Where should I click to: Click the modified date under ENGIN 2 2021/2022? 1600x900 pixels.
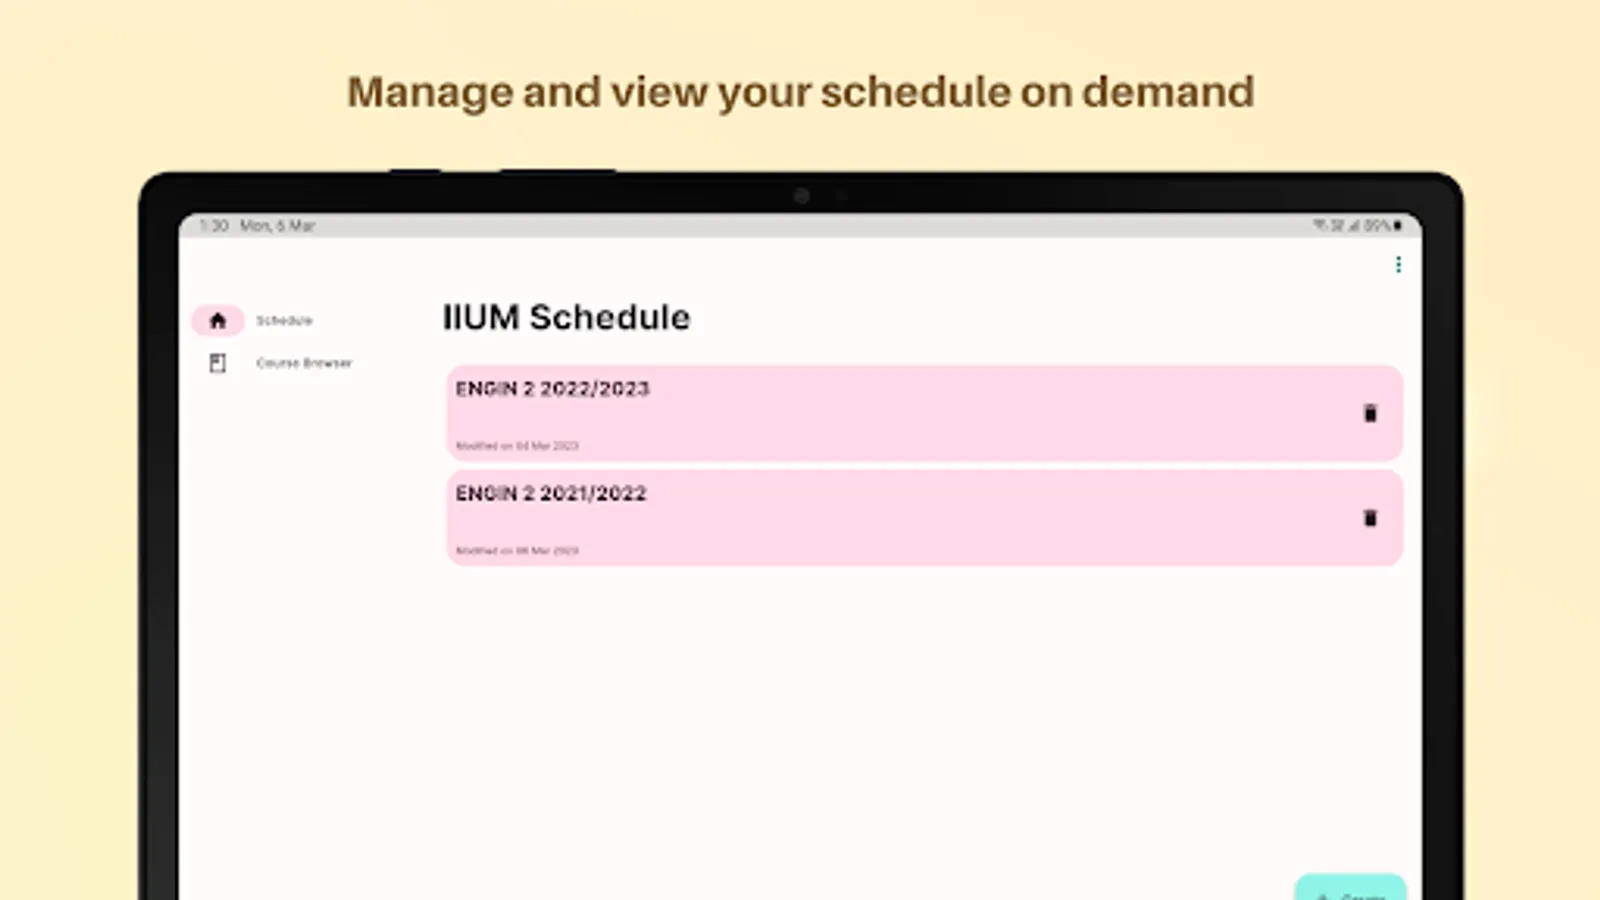coord(517,551)
